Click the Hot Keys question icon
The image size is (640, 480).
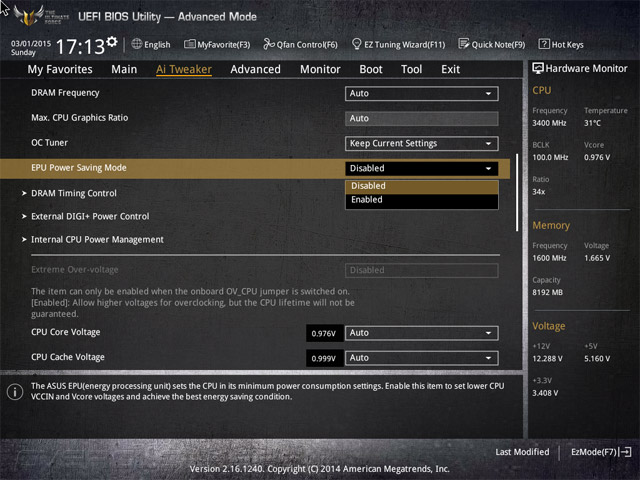(x=544, y=44)
